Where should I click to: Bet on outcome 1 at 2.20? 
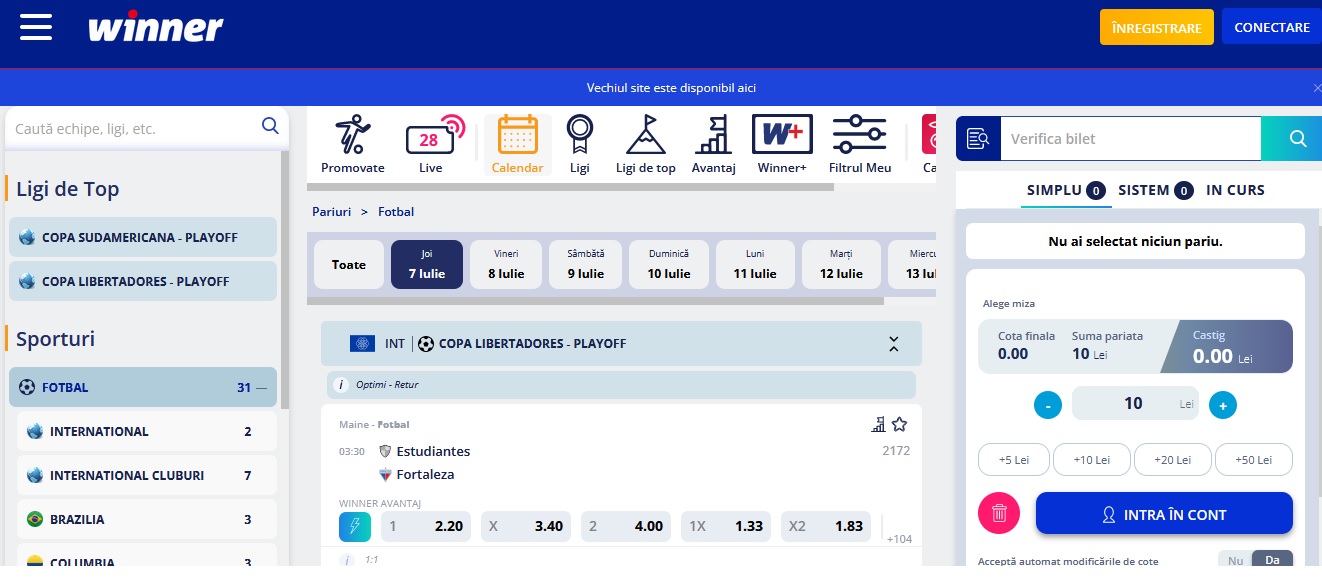(x=427, y=526)
